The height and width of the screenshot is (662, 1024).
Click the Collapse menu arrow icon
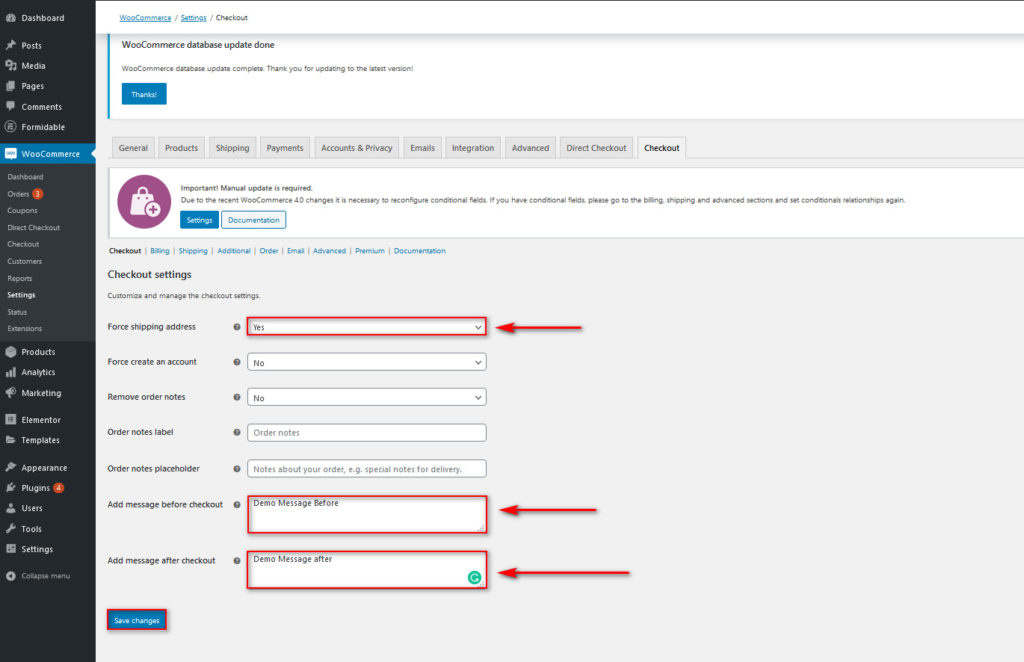point(10,576)
